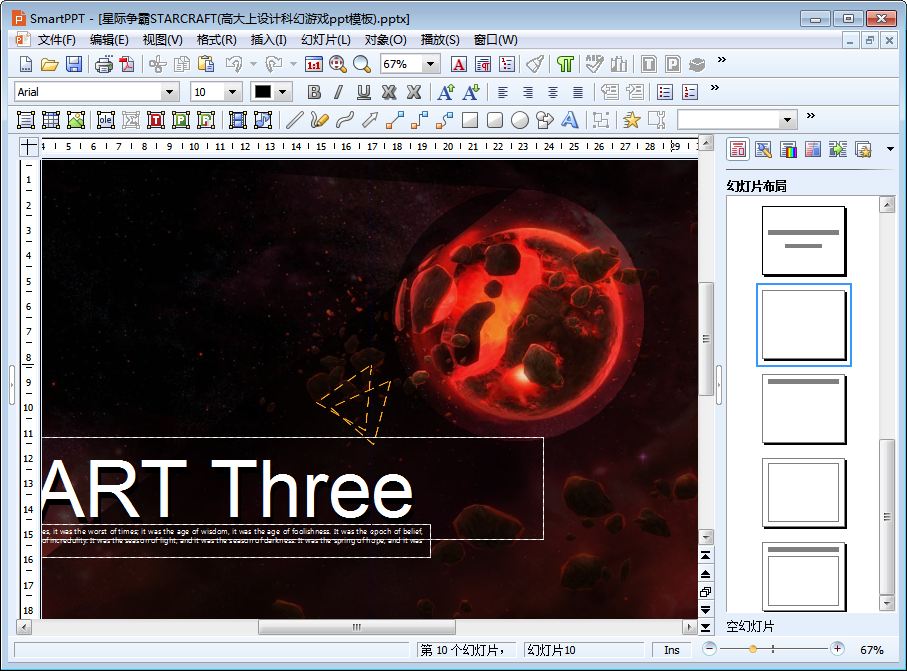Insert an OLE object frame
This screenshot has height=671, width=907.
105,120
